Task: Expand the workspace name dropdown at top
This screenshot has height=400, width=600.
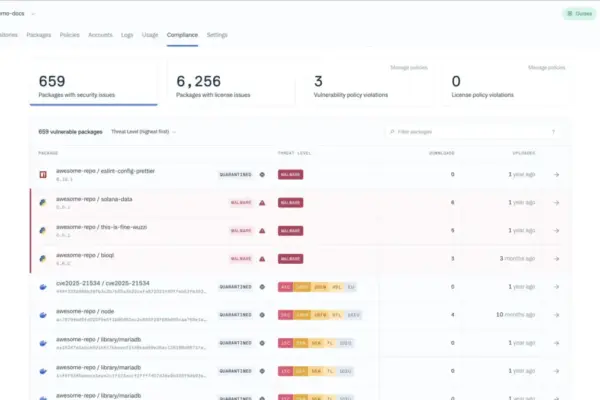Action: click(x=33, y=14)
